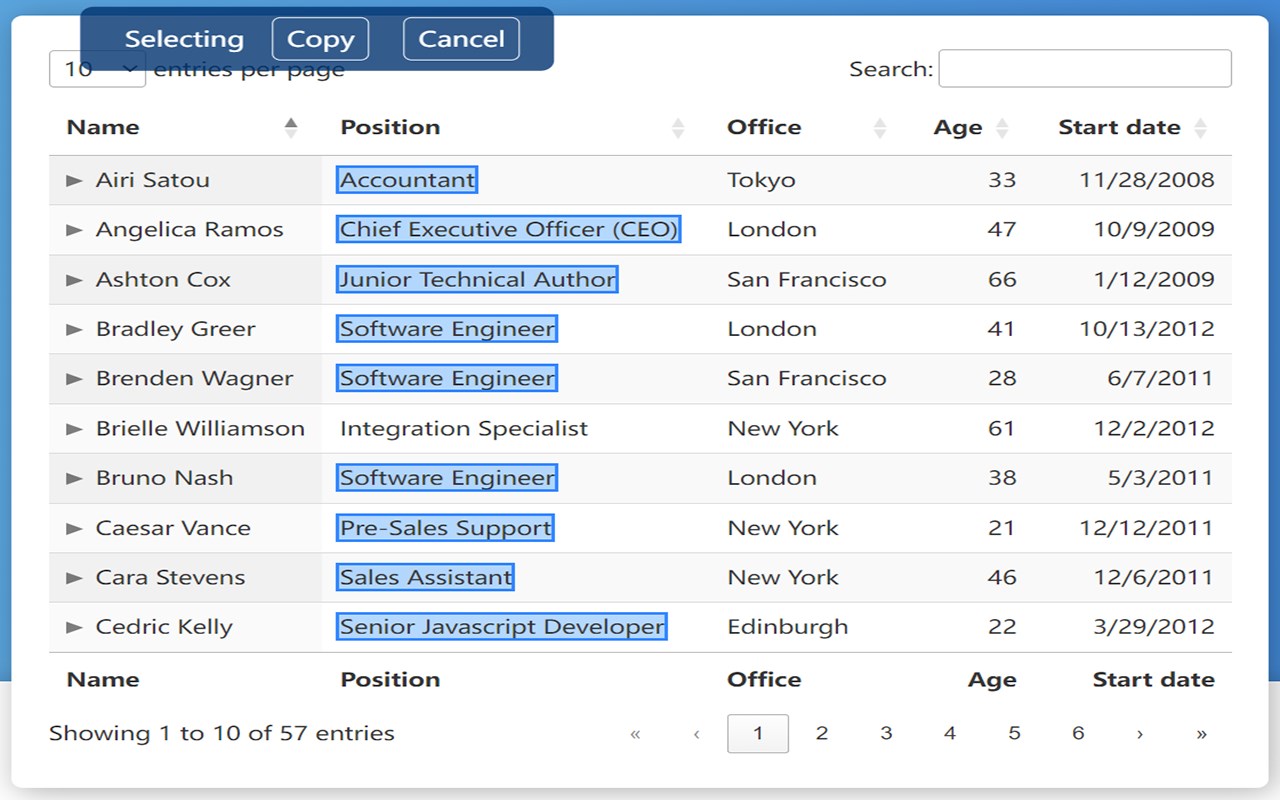The image size is (1280, 800).
Task: Expand the Brielle Williamson row details
Action: coord(74,429)
